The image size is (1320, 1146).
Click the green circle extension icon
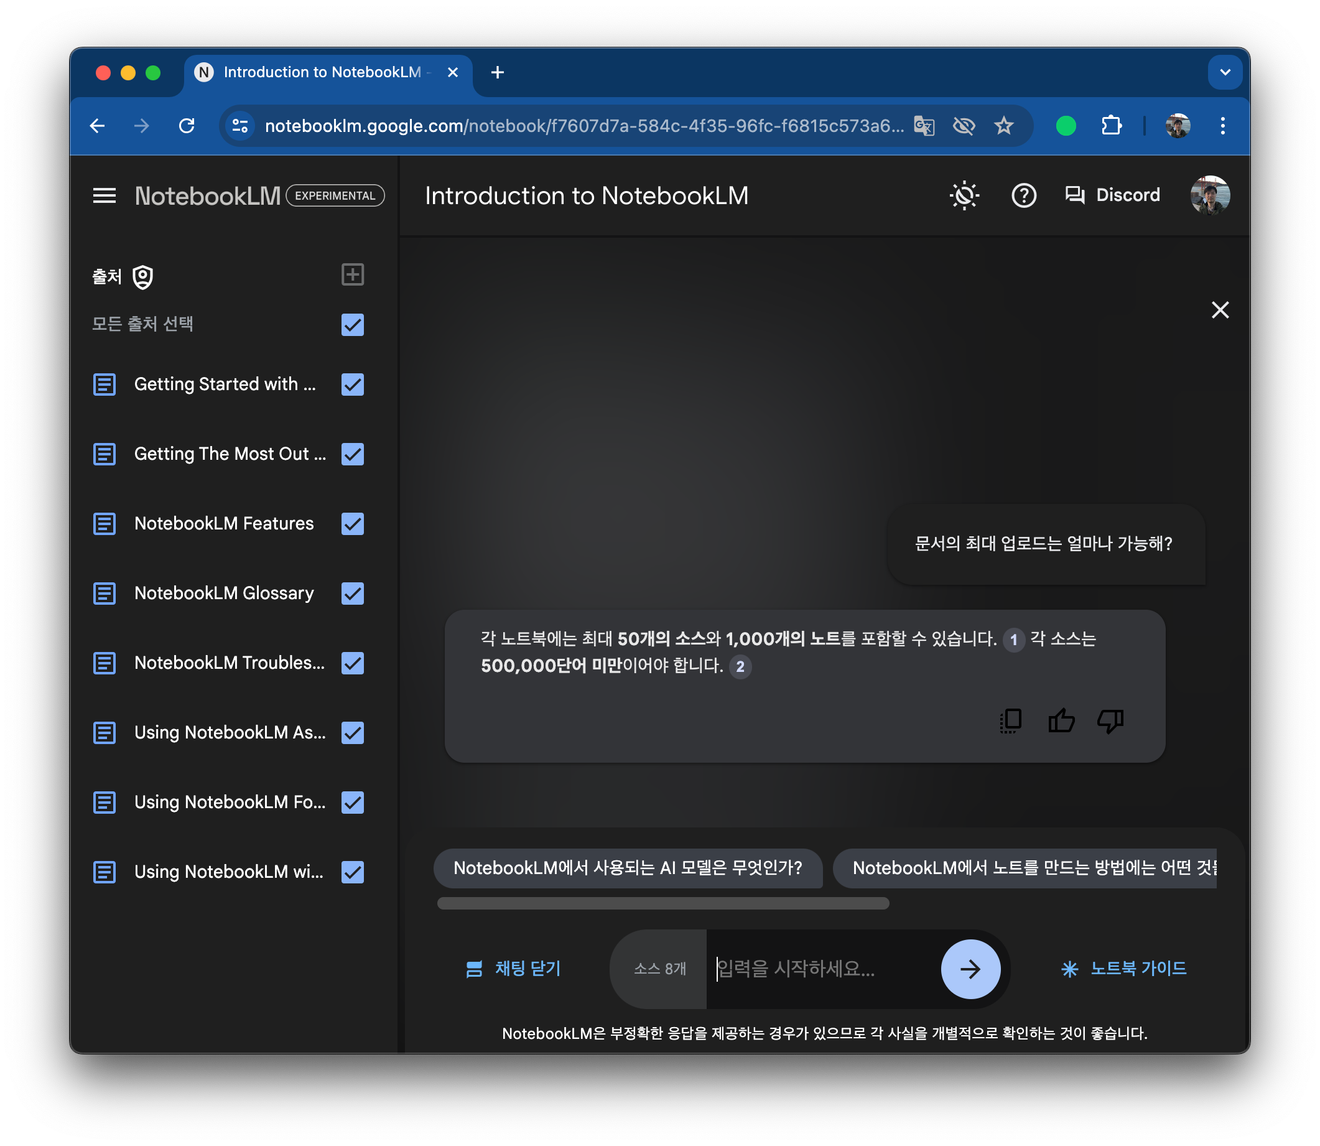tap(1066, 126)
